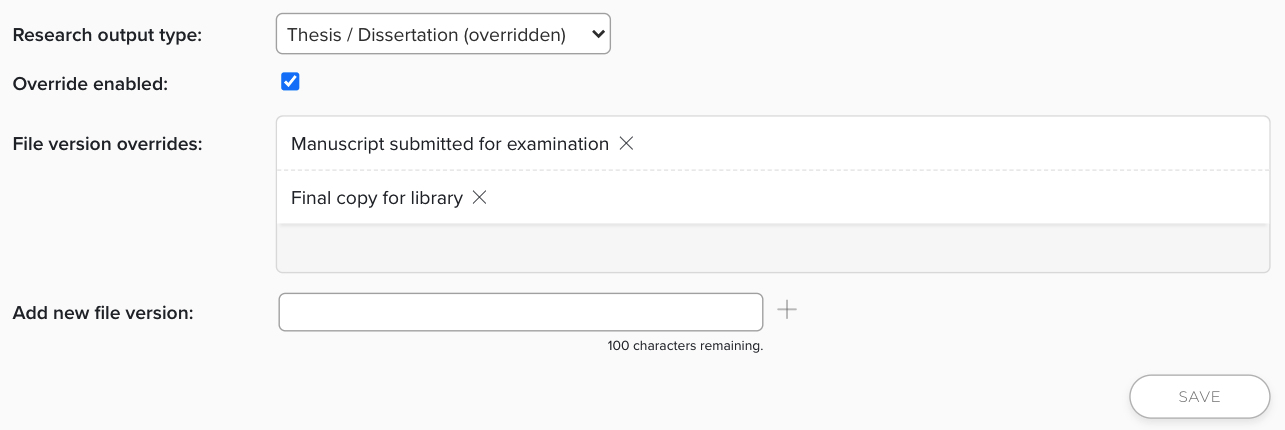Click the word "Manuscript" in the first override

pyautogui.click(x=336, y=144)
